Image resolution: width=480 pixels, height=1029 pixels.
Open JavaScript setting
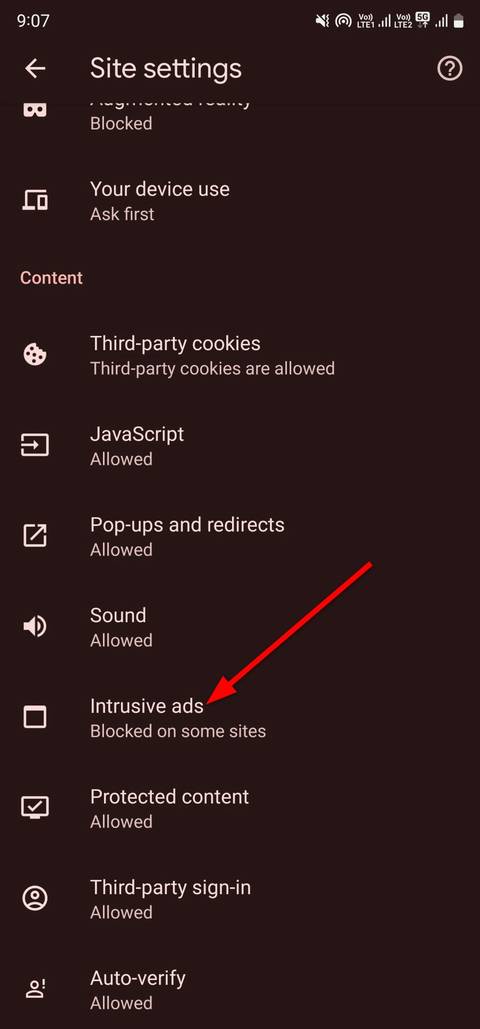[240, 446]
